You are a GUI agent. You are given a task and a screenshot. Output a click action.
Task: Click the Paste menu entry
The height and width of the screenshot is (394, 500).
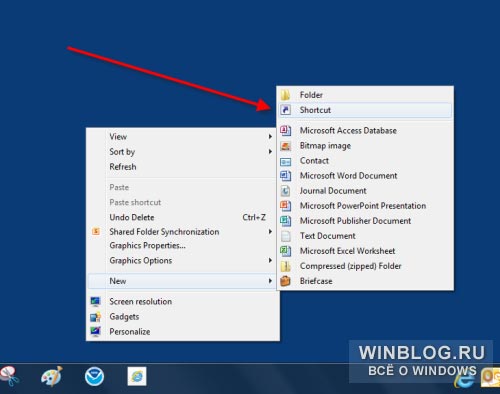(x=119, y=187)
